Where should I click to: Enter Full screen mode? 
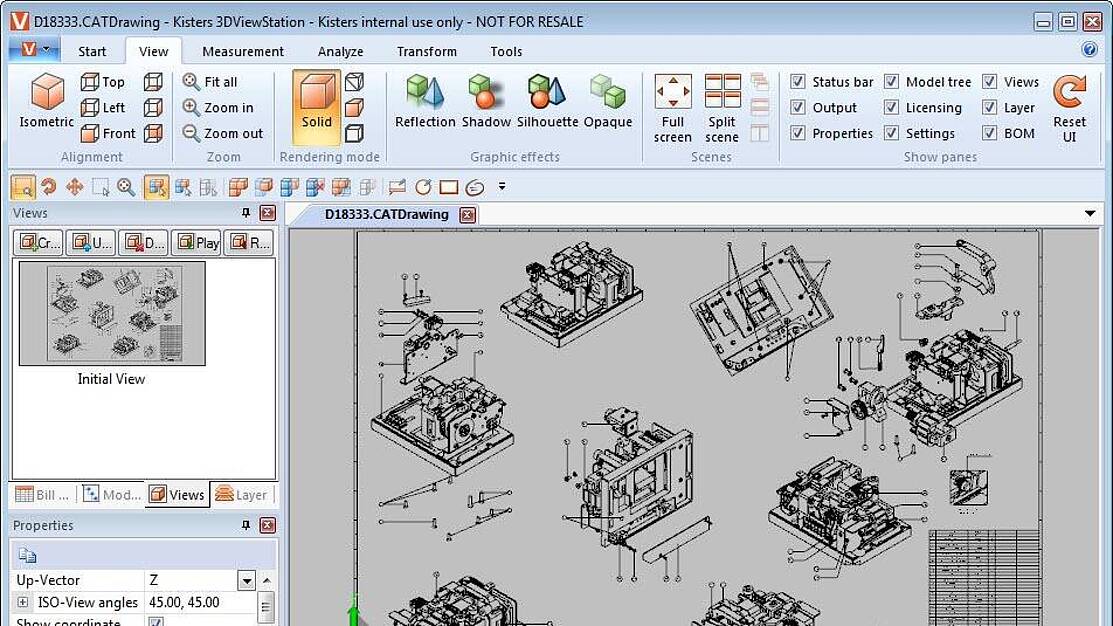pyautogui.click(x=673, y=93)
